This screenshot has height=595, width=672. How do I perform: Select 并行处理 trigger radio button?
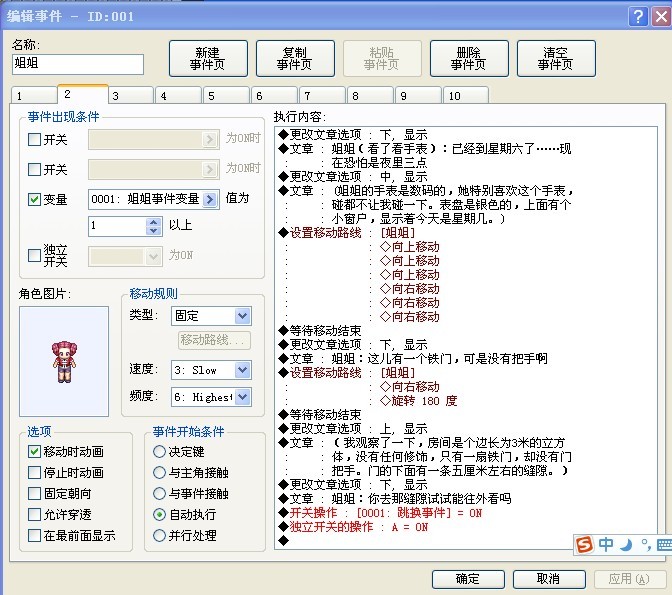point(159,535)
